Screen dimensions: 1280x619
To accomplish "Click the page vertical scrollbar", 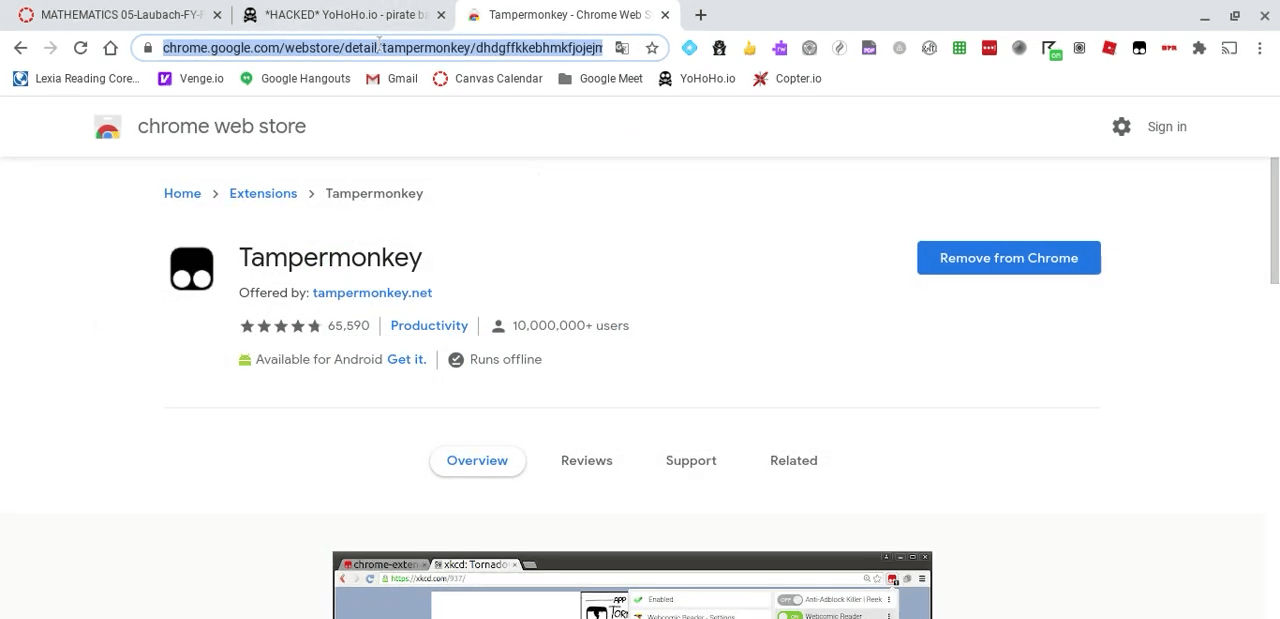I will (x=1274, y=220).
